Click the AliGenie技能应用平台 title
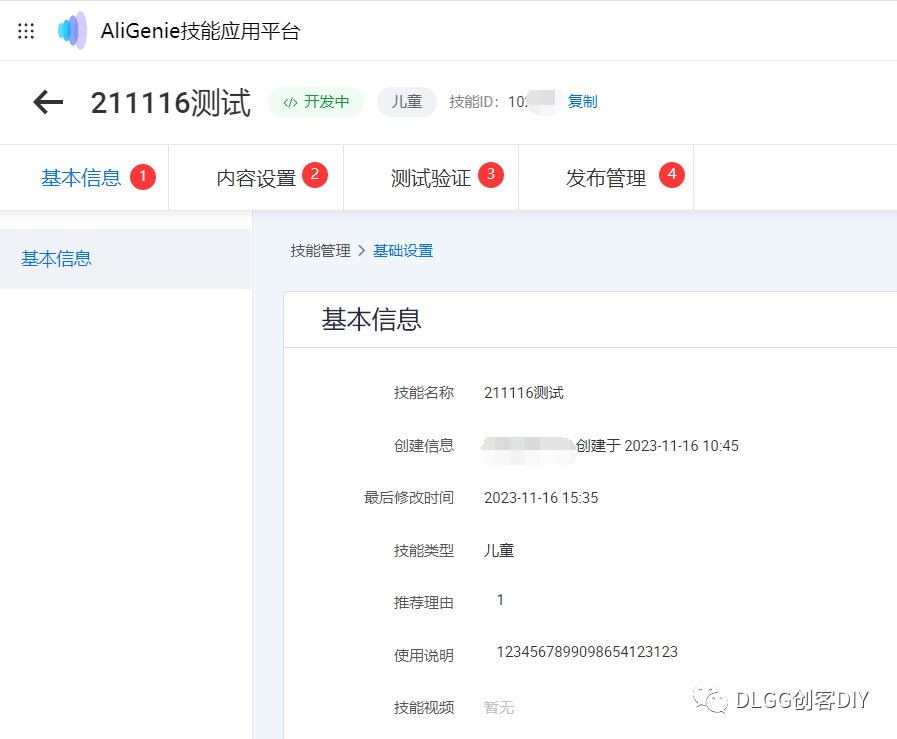The width and height of the screenshot is (897, 739). [x=200, y=31]
